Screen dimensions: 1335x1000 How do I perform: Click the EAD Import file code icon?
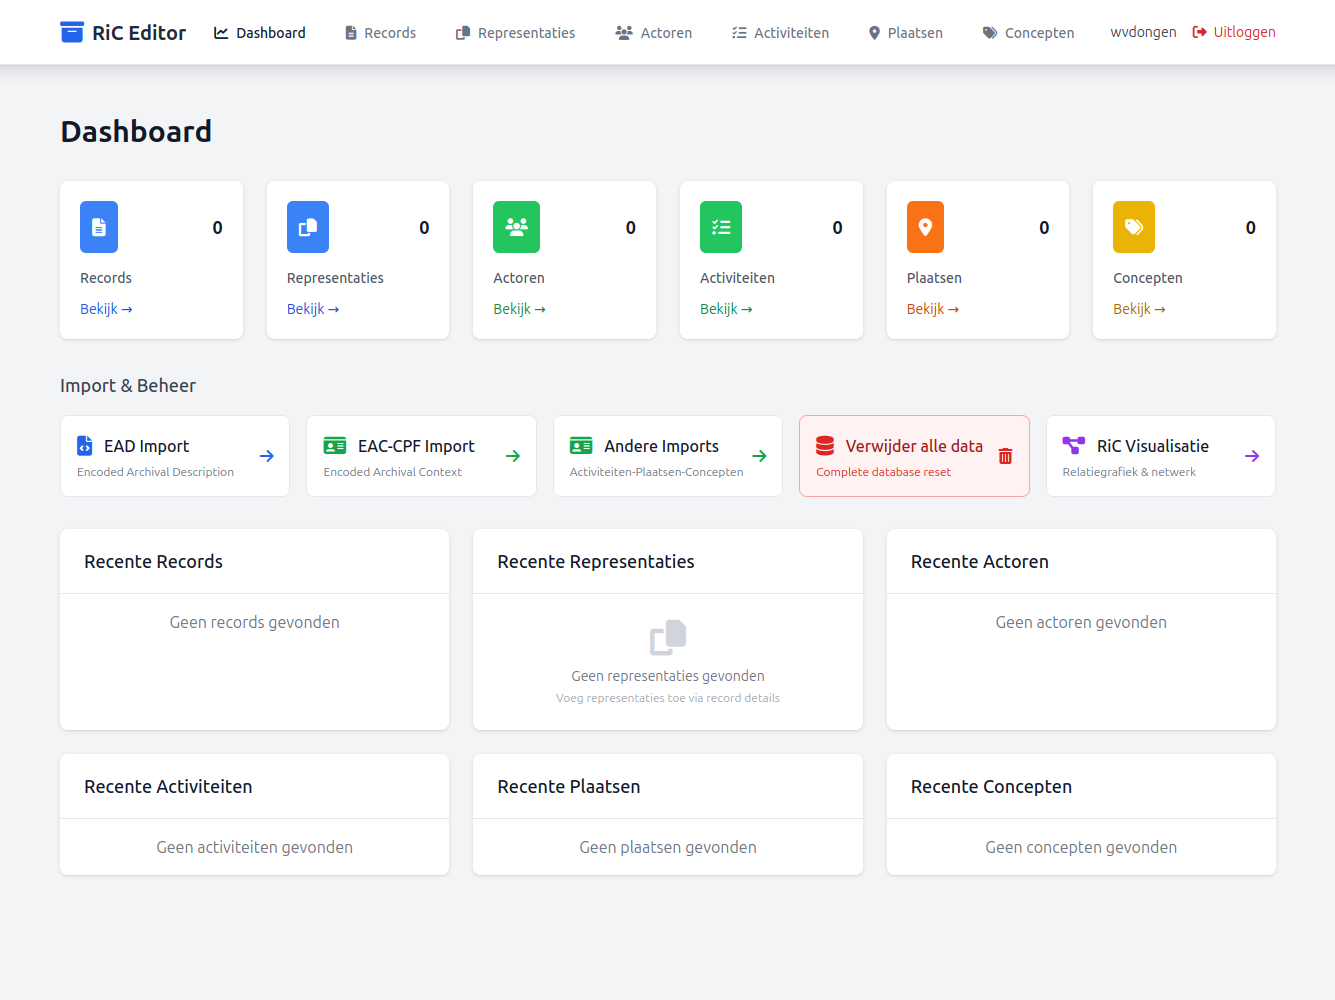[x=85, y=445]
